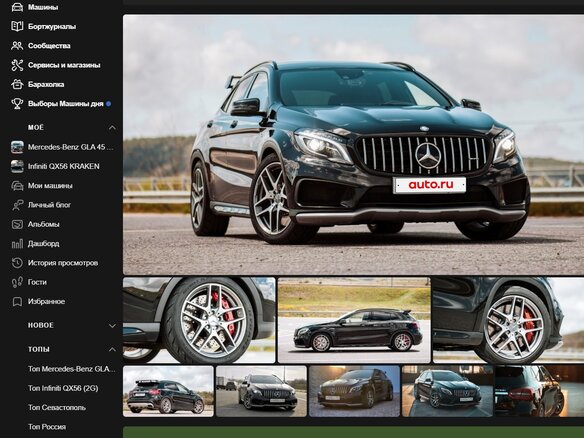Click the open-book icon beside Бортжурналы

[17, 26]
